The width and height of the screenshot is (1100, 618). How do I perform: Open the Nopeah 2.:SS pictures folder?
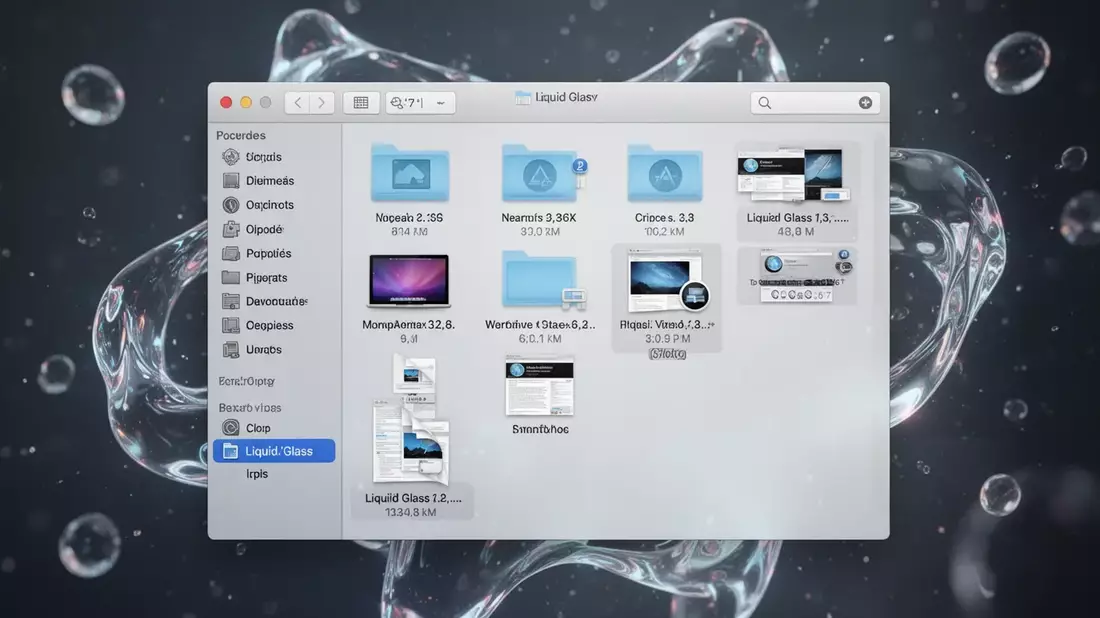410,173
